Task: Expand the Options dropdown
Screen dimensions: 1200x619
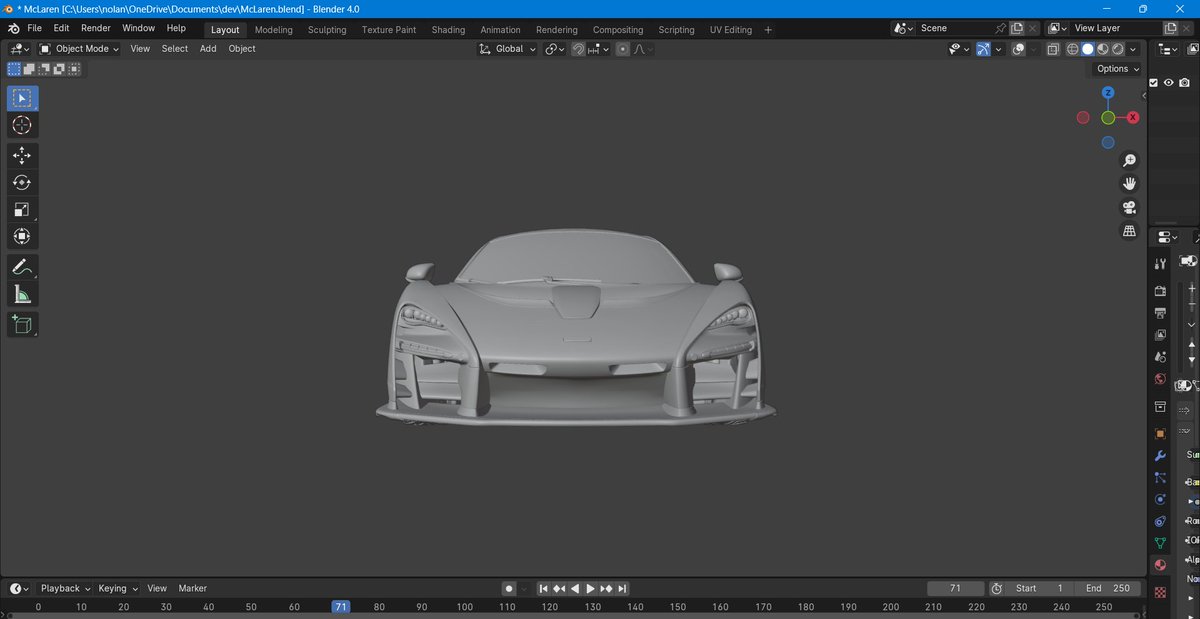Action: [1118, 69]
